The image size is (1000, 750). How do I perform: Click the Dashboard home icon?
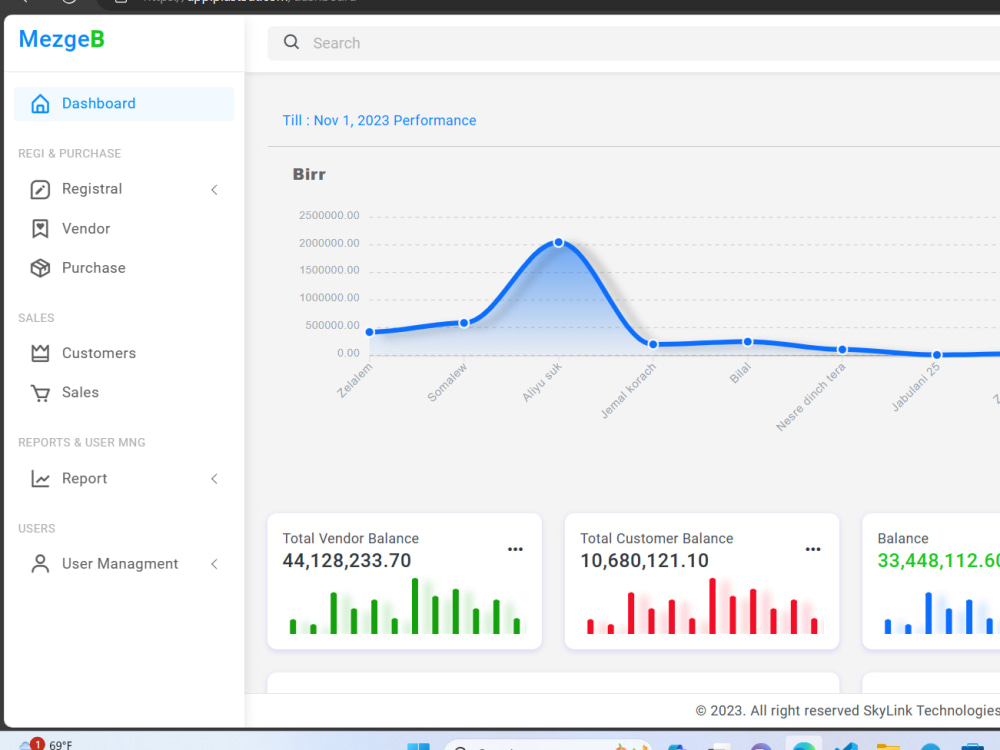tap(40, 103)
